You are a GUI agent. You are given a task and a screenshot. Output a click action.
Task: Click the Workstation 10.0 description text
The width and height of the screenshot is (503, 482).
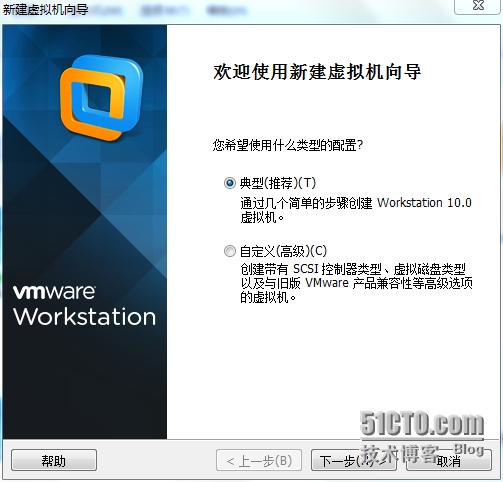356,210
